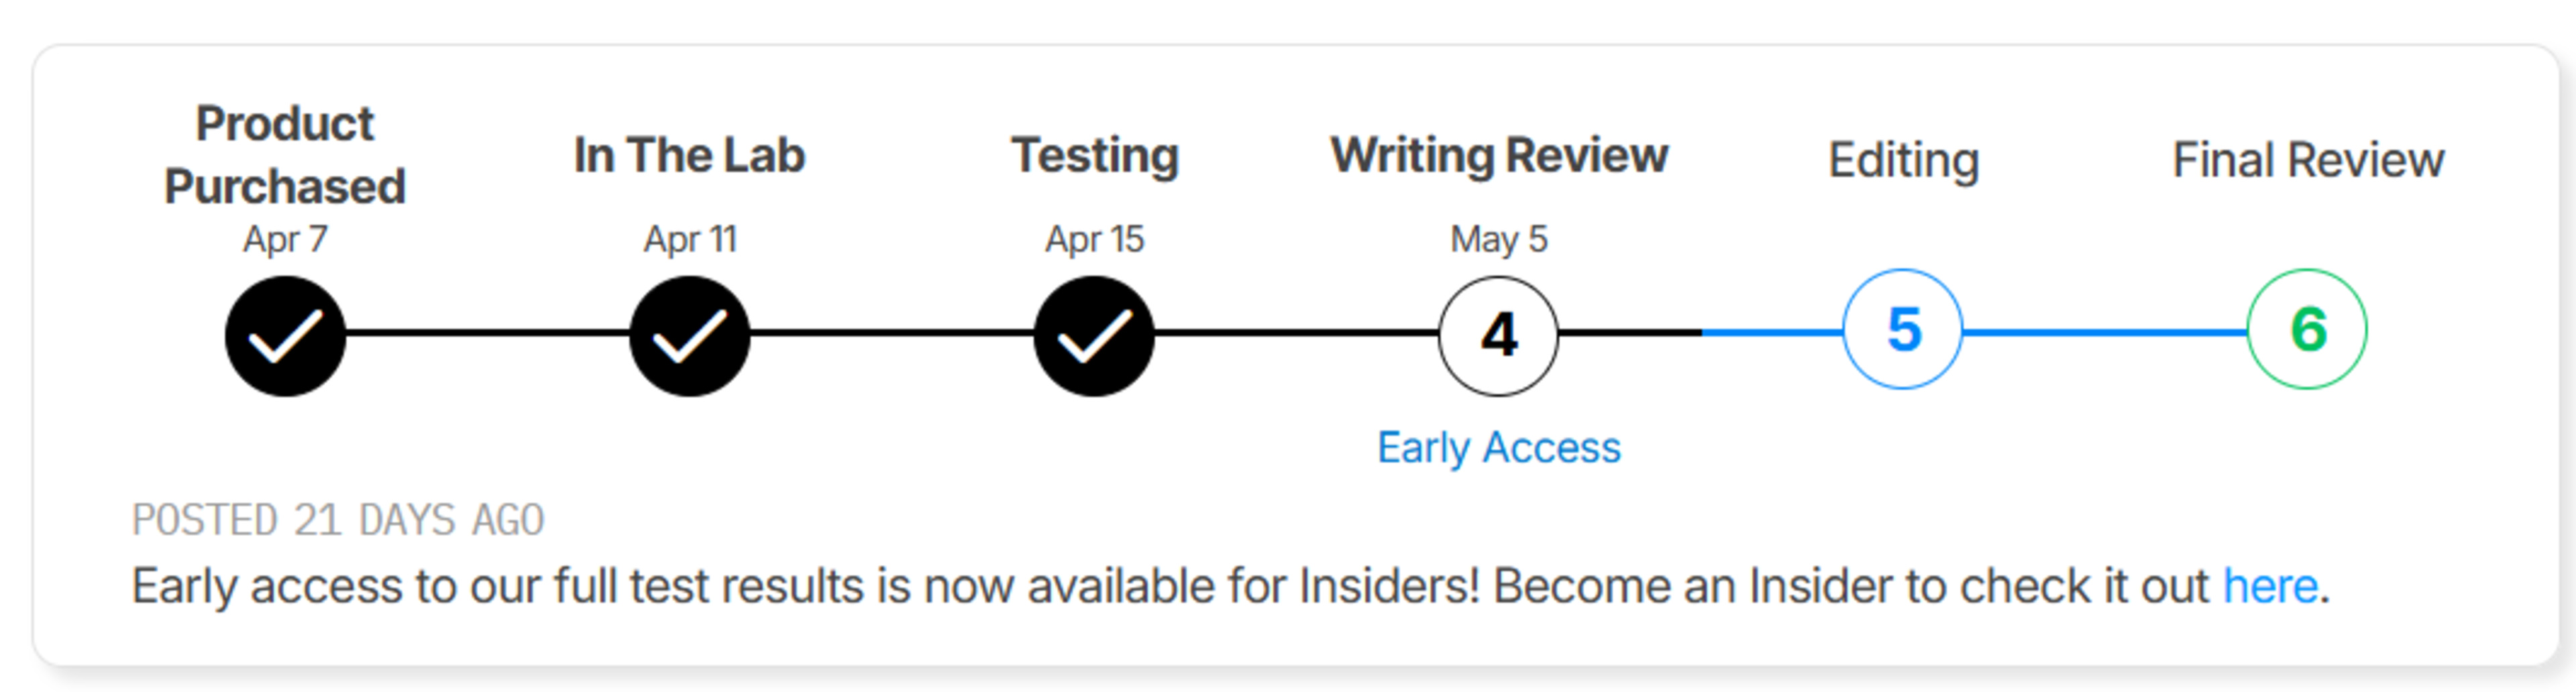Click the Posted 21 Days Ago text
Screen dimensions: 2576x692
338,520
